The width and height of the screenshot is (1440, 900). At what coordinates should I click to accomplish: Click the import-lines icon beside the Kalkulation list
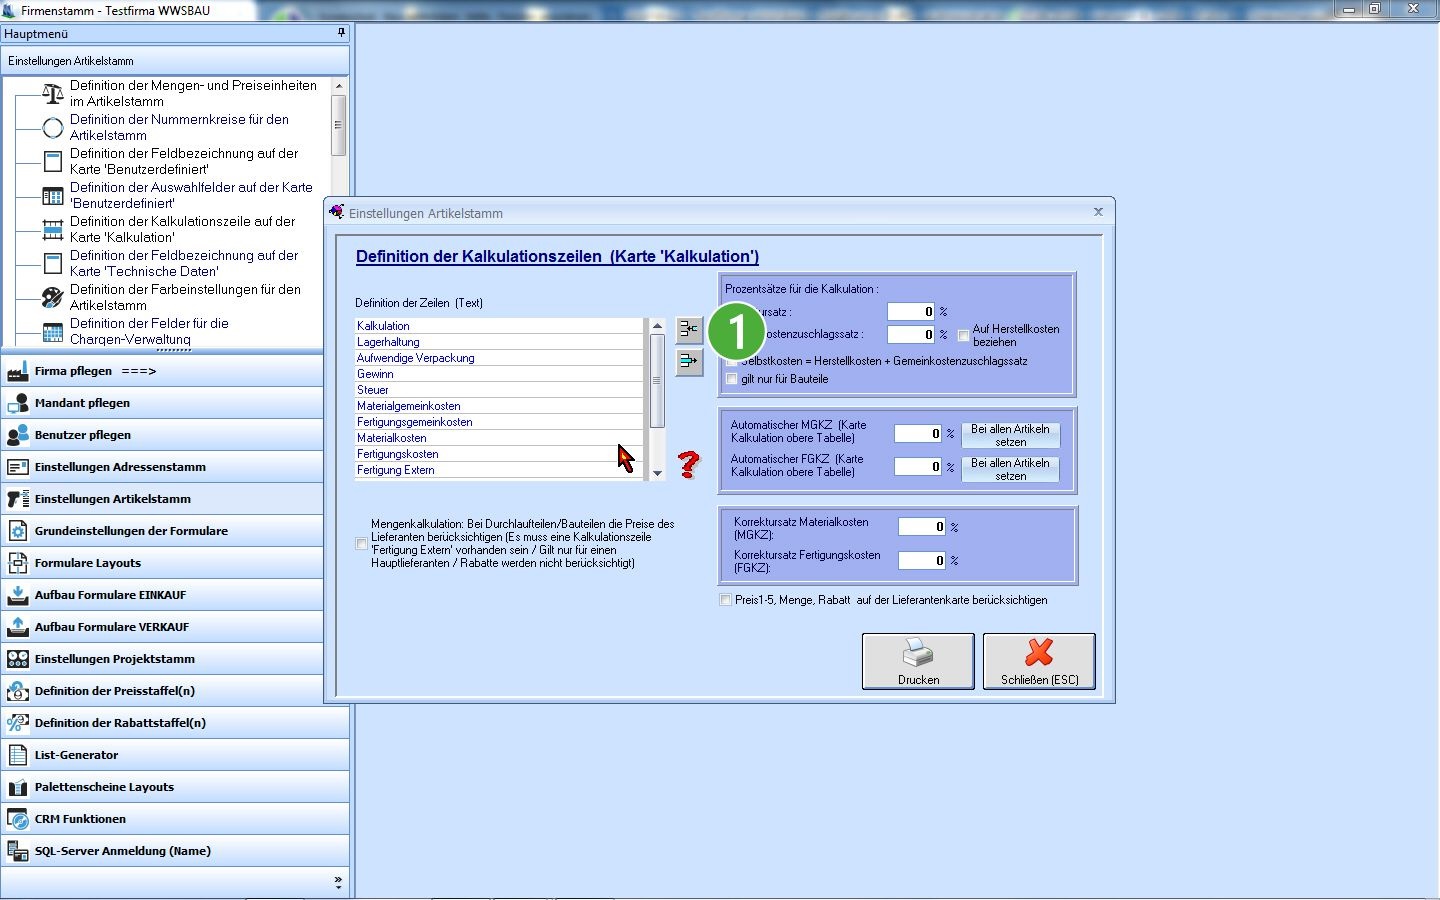[689, 329]
